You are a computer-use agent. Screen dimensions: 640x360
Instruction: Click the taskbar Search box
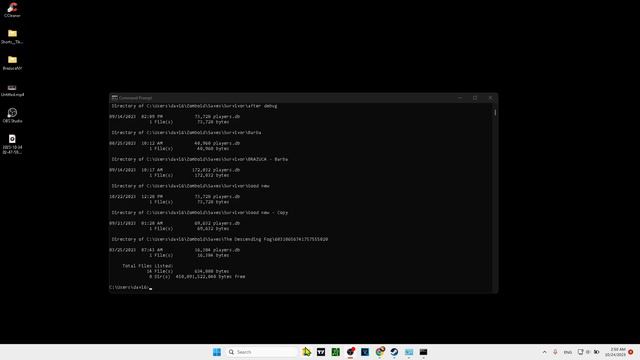coord(261,352)
